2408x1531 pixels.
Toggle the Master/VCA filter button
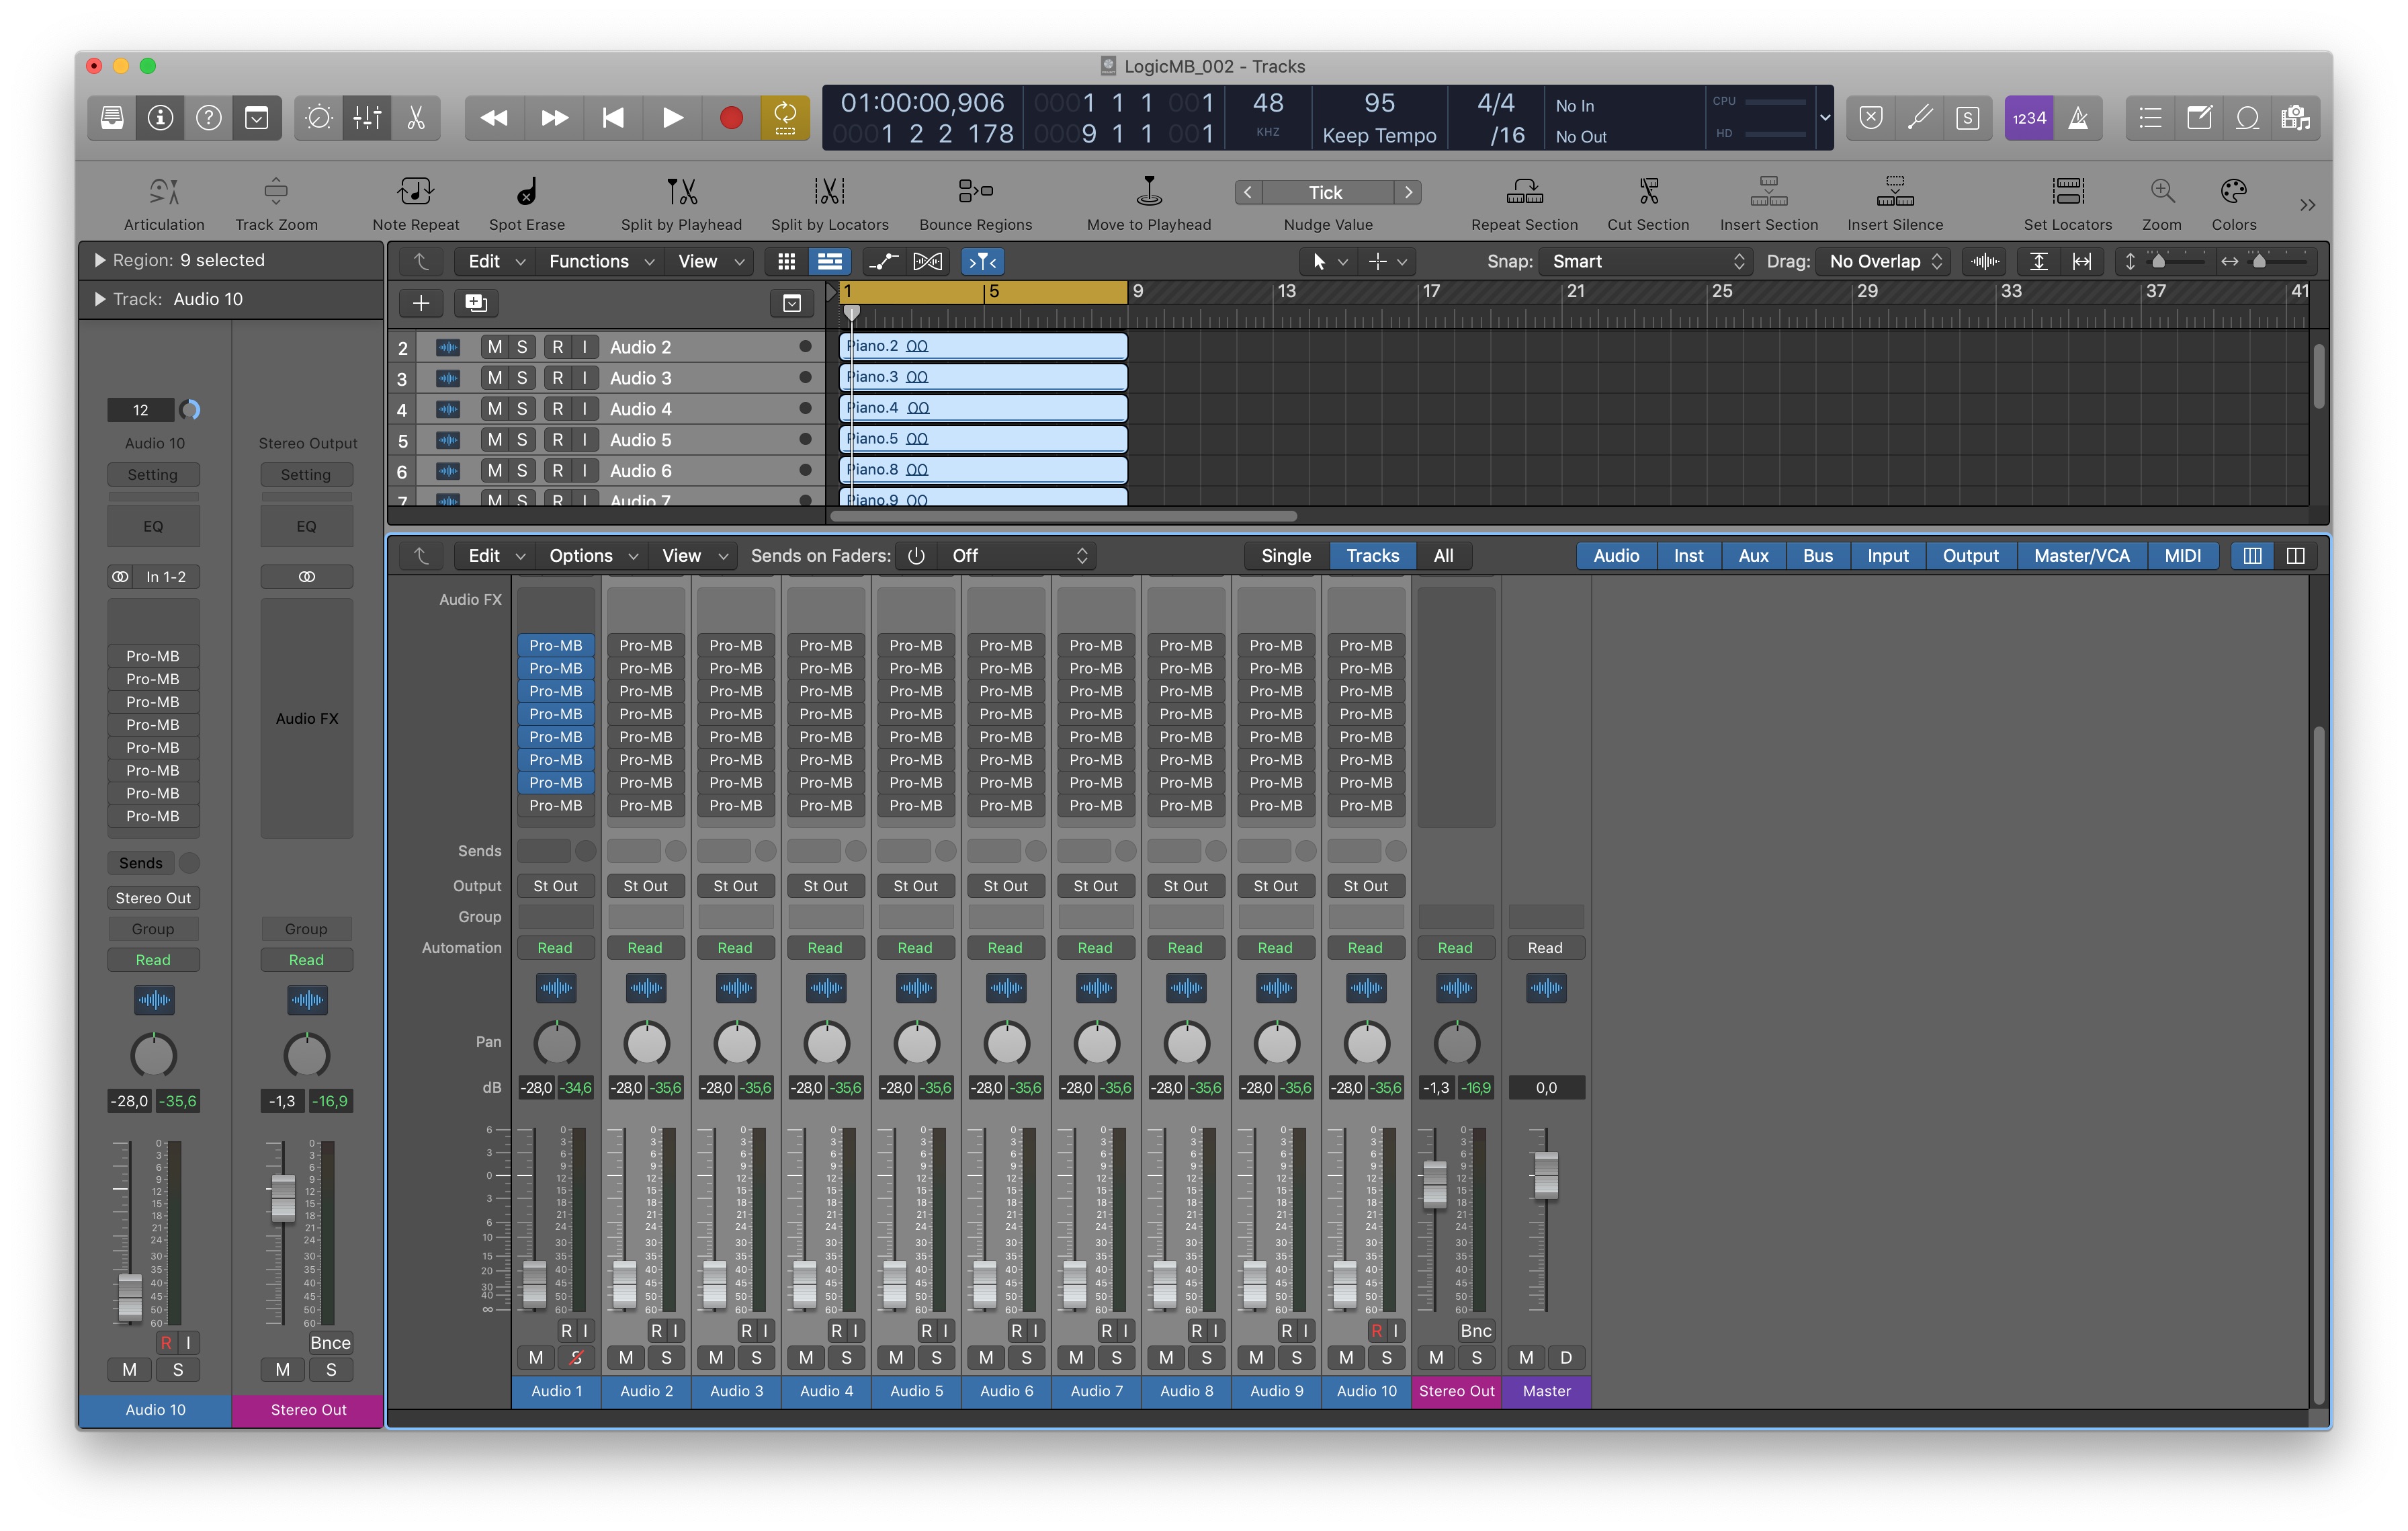pos(2082,556)
